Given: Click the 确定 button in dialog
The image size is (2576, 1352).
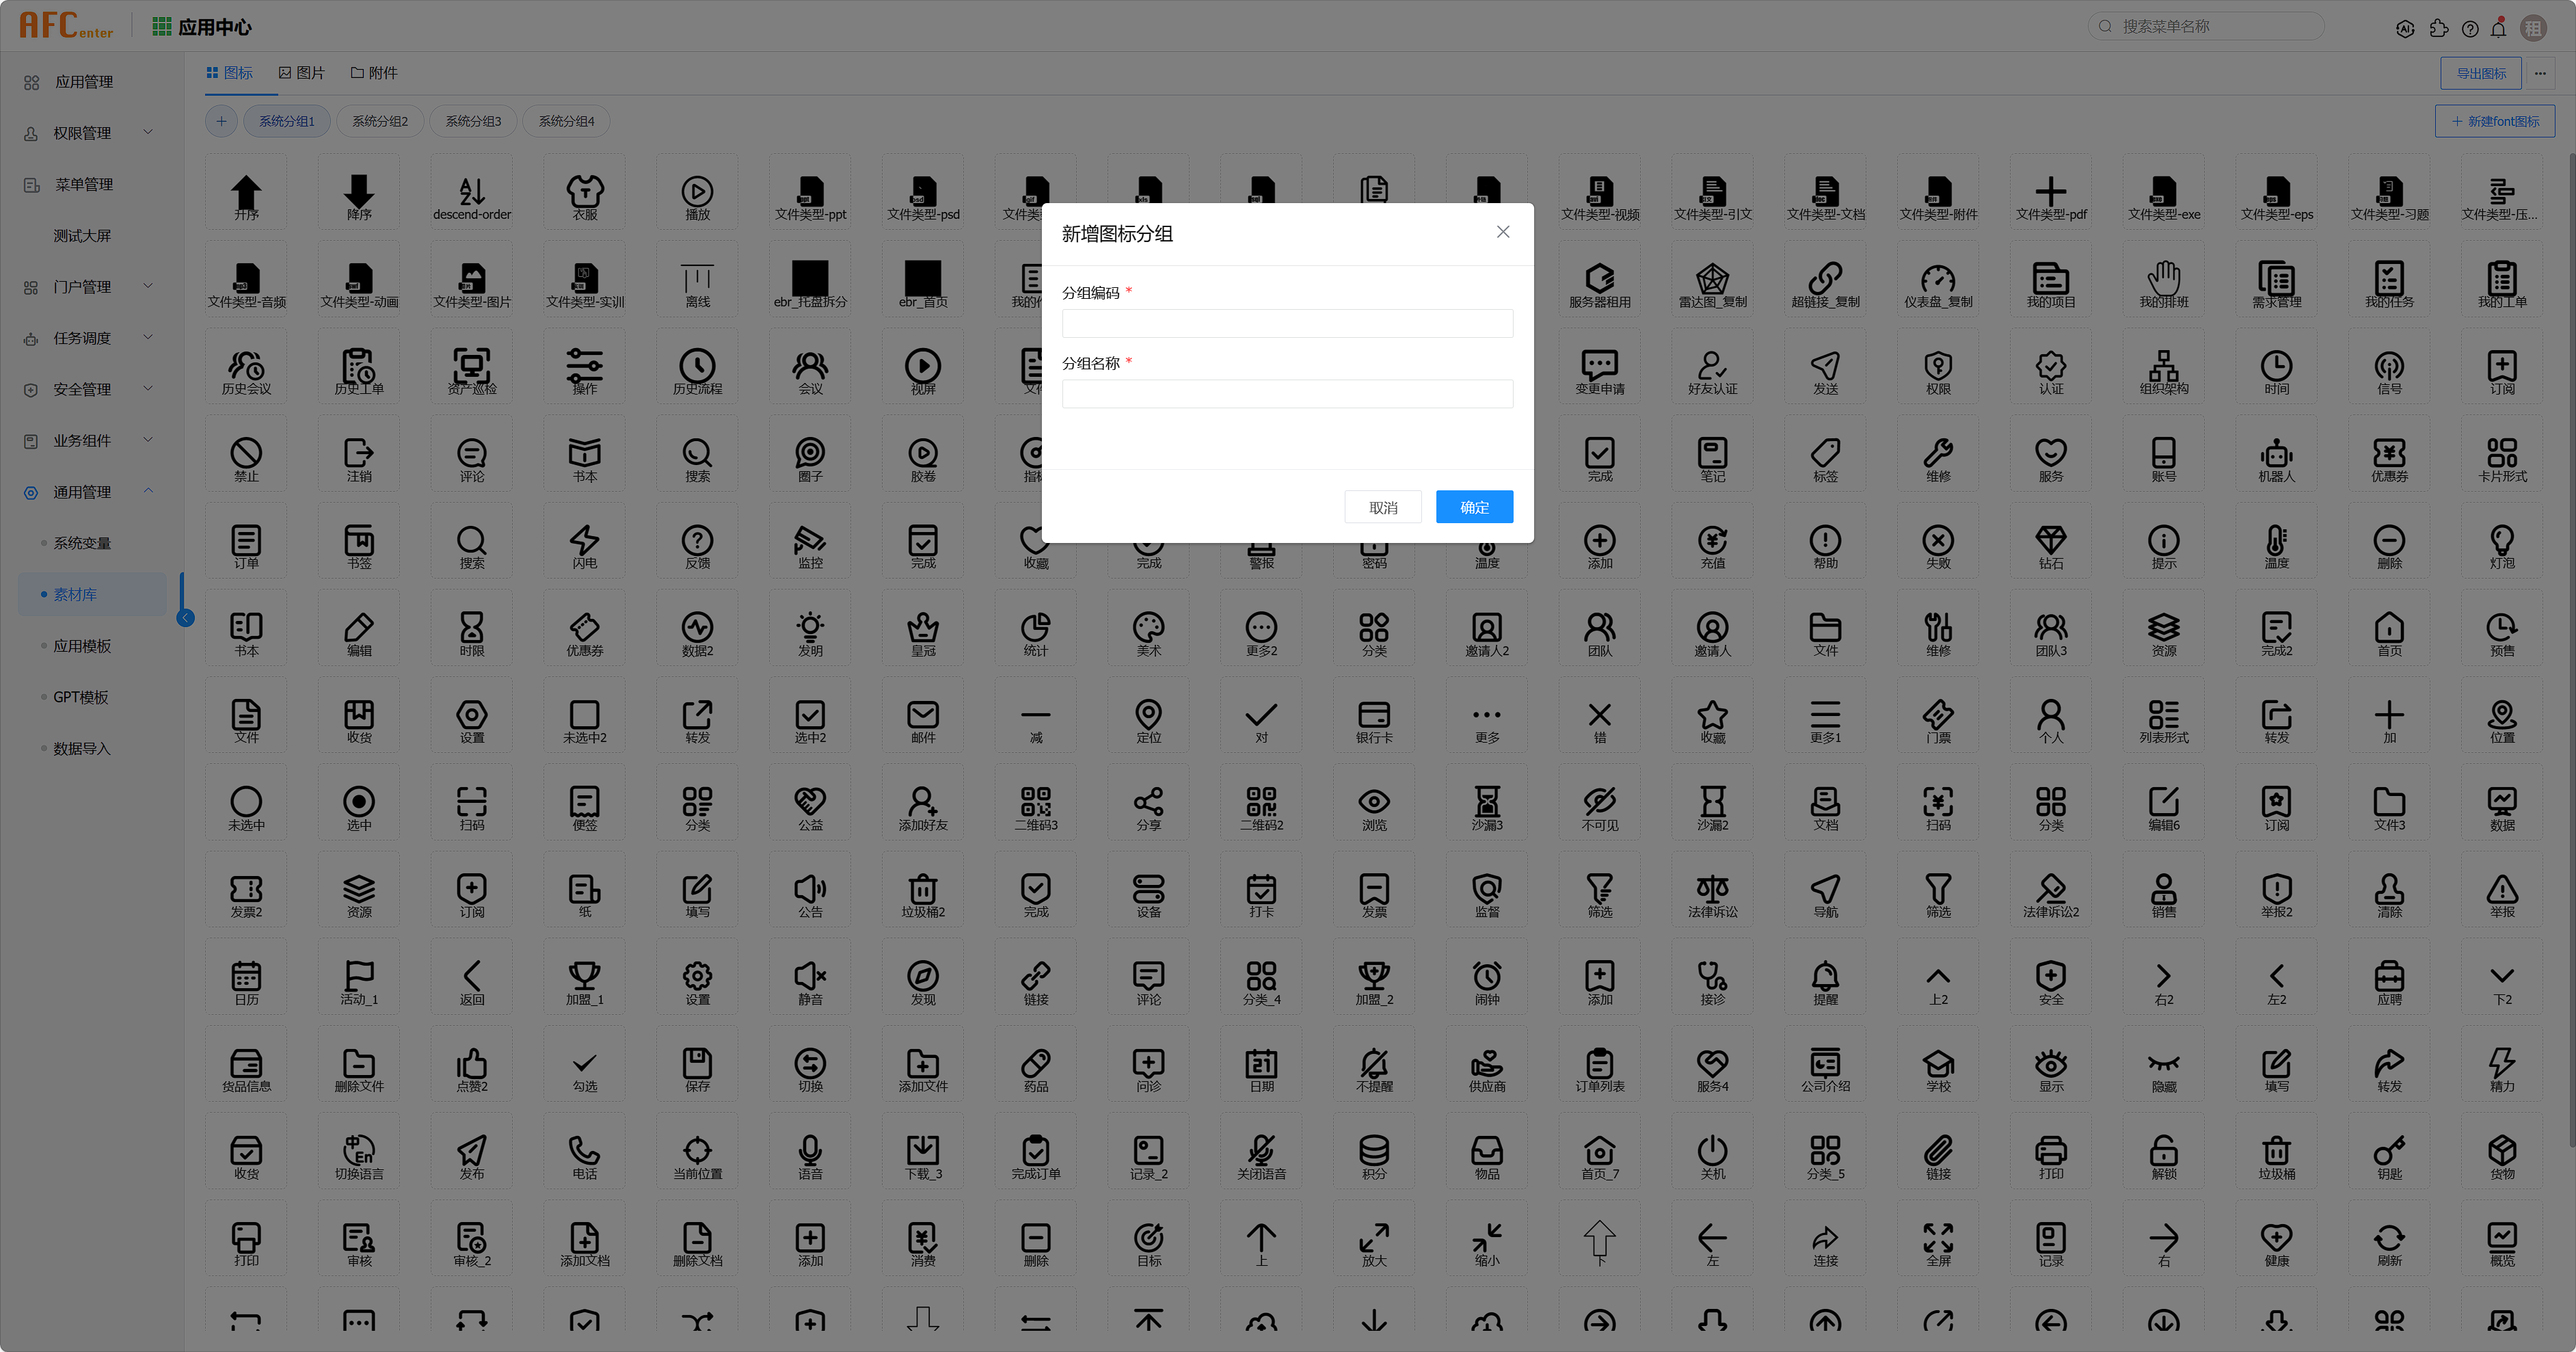Looking at the screenshot, I should coord(1474,507).
